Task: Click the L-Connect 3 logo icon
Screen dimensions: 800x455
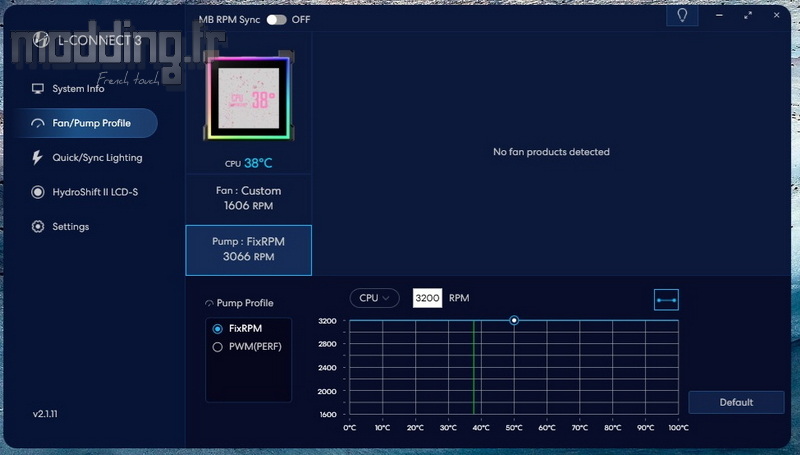Action: pyautogui.click(x=41, y=39)
